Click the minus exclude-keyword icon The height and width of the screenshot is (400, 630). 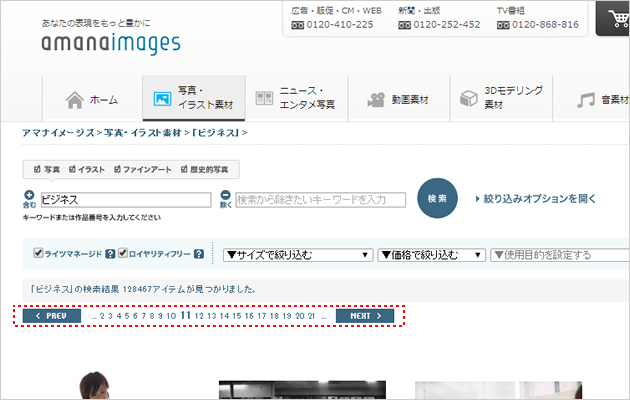click(x=225, y=195)
